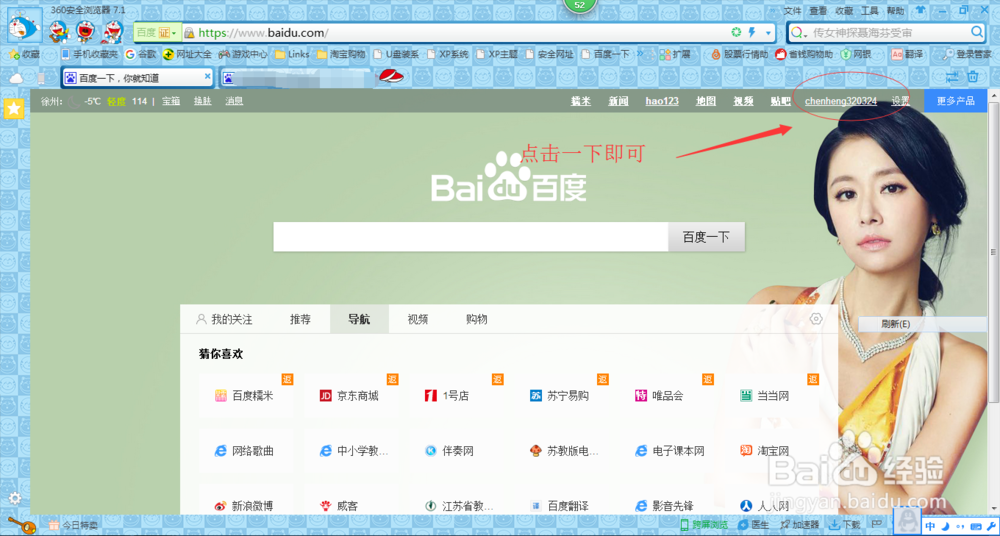This screenshot has height=536, width=1000.
Task: Click 加速器 in status bar
Action: [800, 525]
